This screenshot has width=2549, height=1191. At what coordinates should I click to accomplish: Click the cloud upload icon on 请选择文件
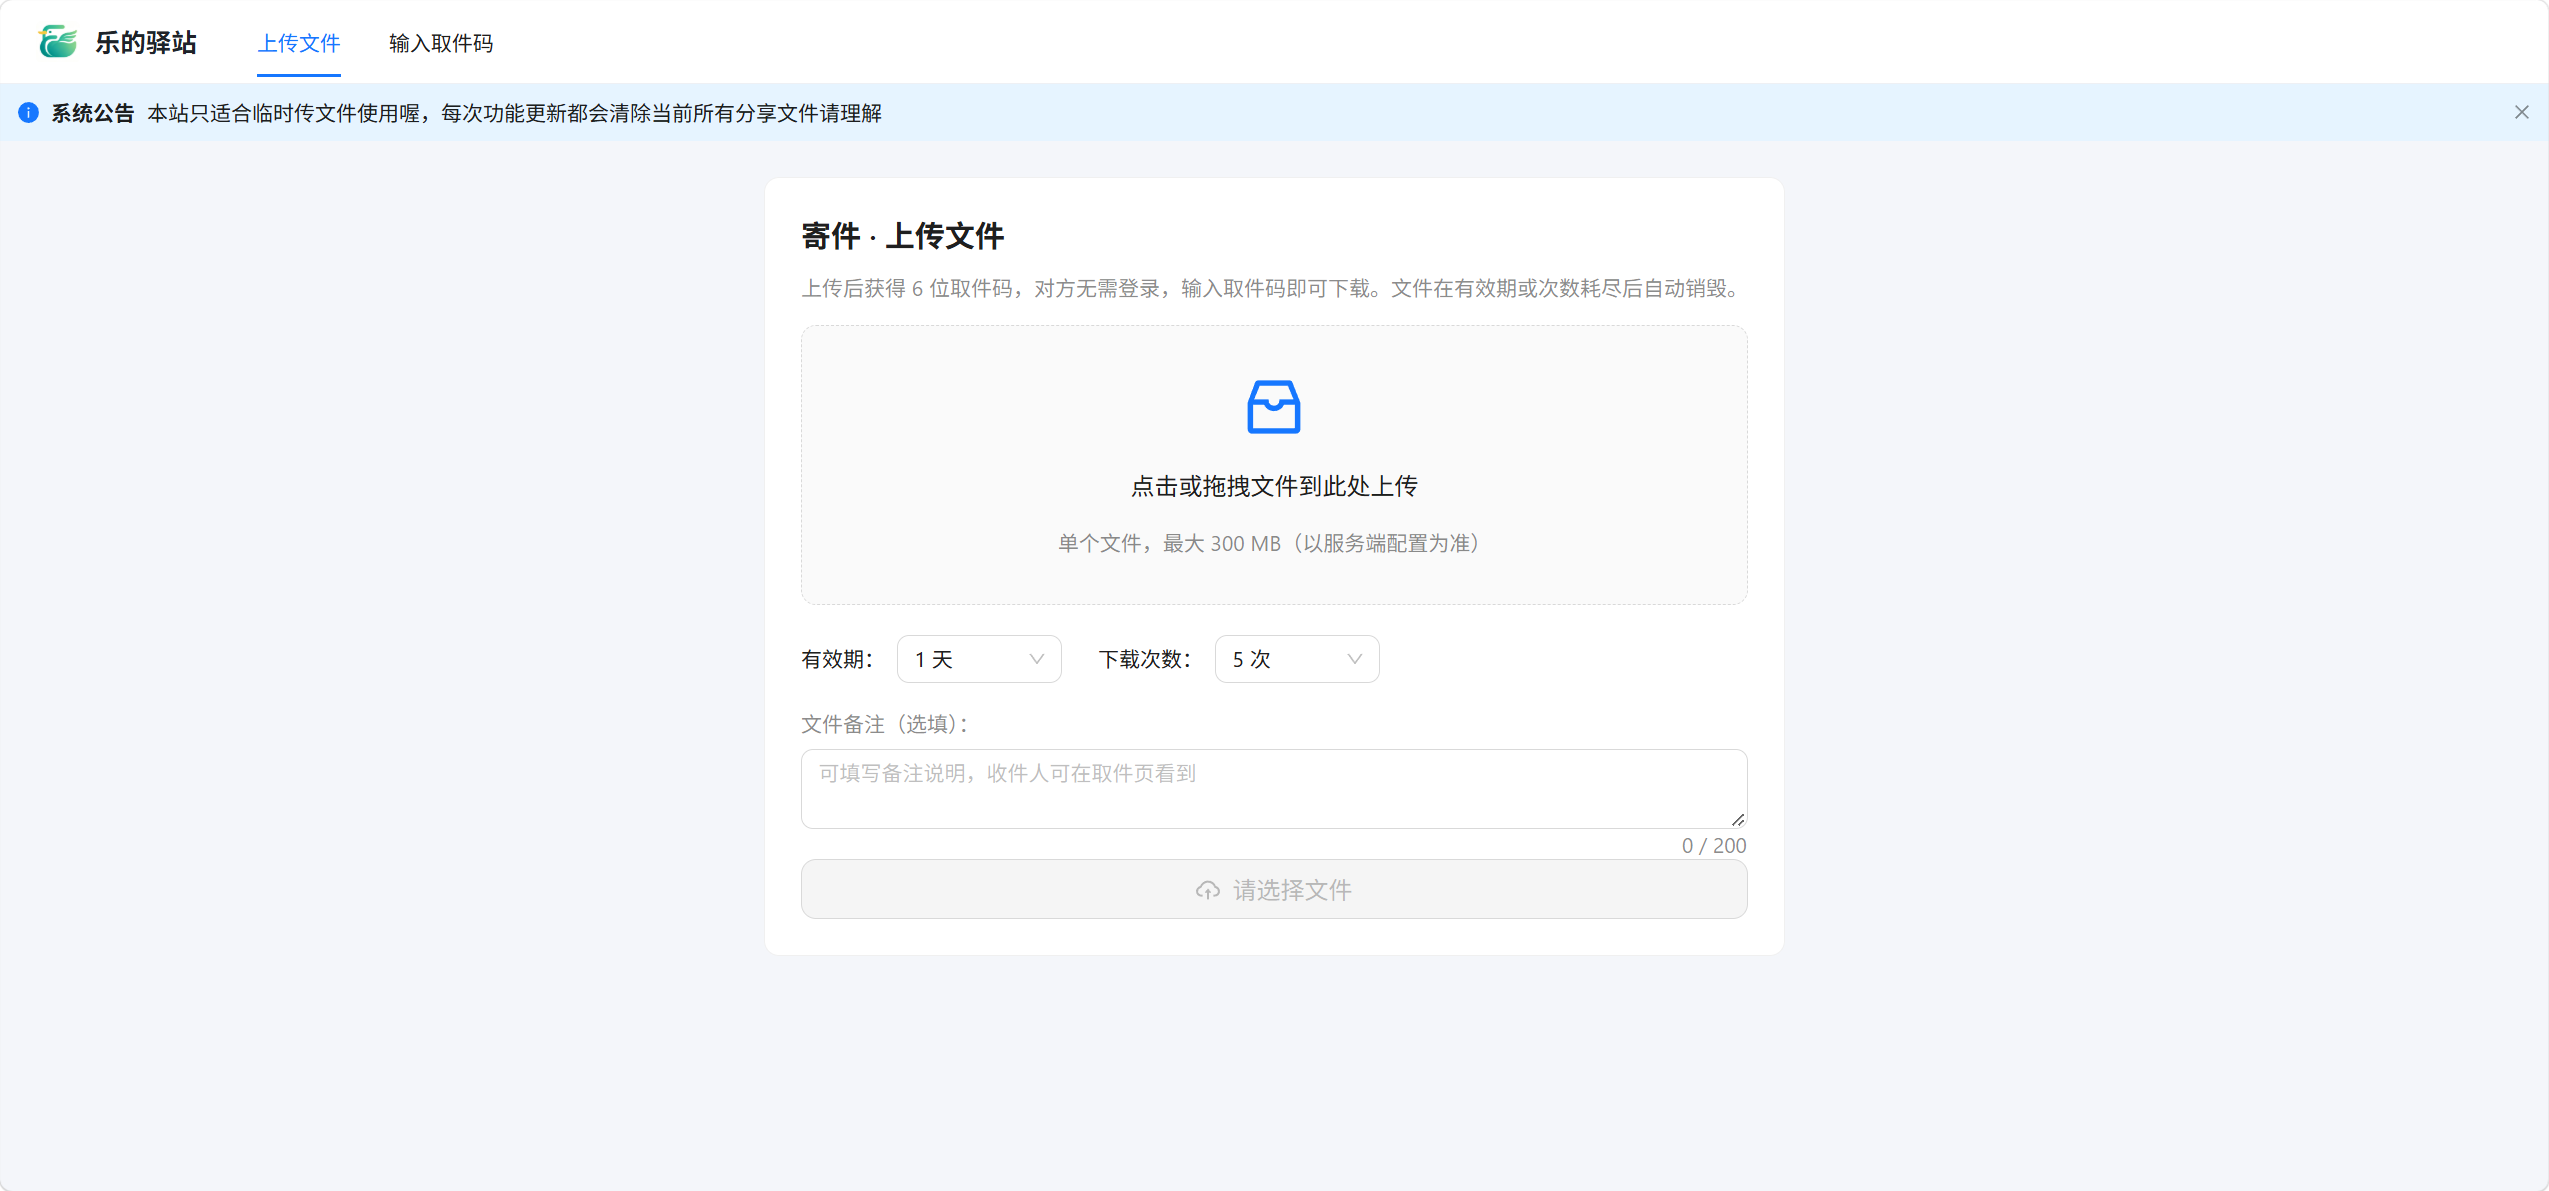(1207, 890)
